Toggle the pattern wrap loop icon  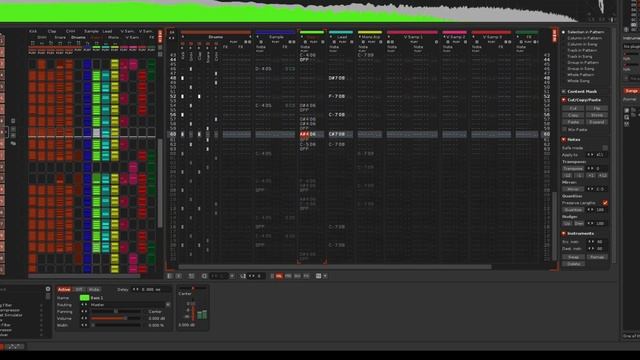point(204,276)
